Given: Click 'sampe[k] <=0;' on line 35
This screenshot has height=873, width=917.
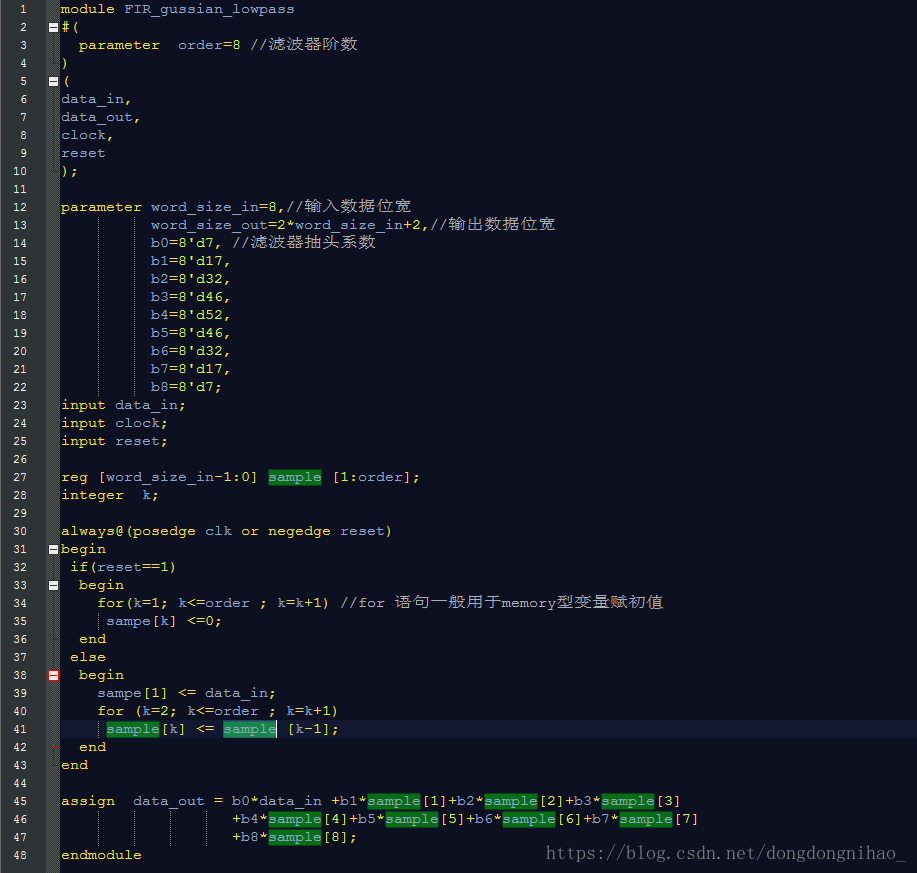Looking at the screenshot, I should pyautogui.click(x=164, y=621).
